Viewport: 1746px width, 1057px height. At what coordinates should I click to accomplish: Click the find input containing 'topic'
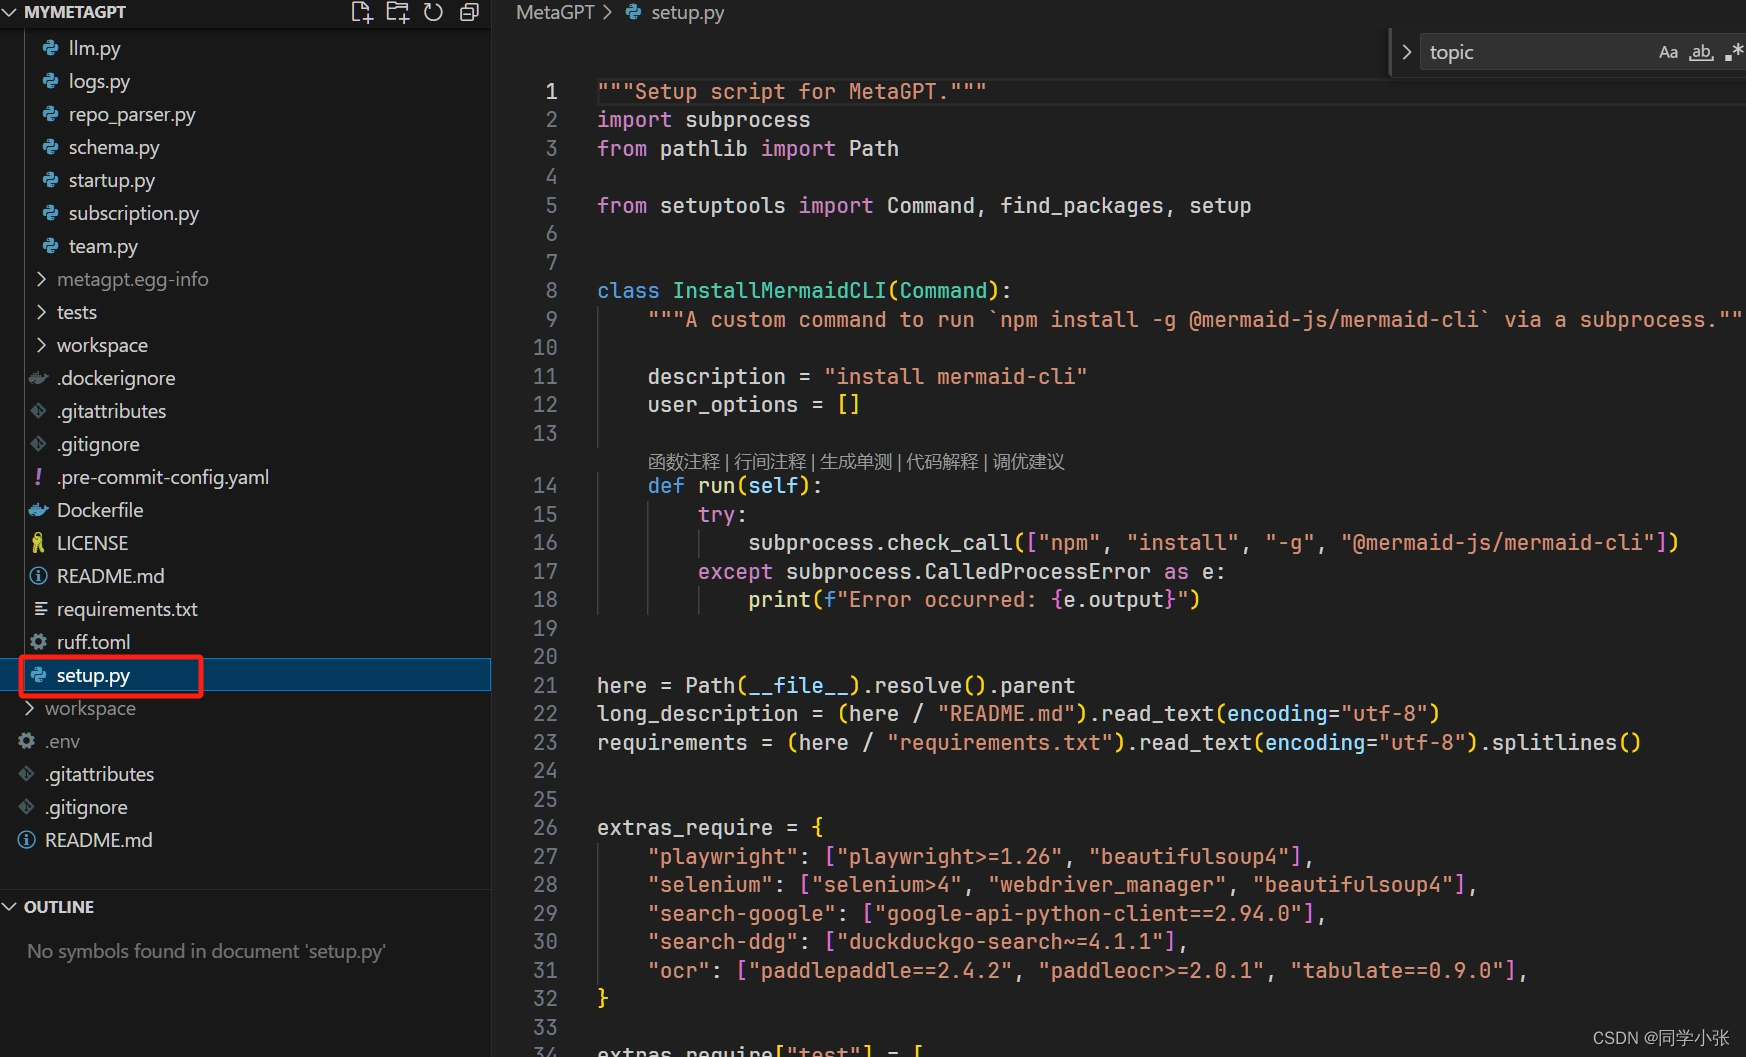1538,52
